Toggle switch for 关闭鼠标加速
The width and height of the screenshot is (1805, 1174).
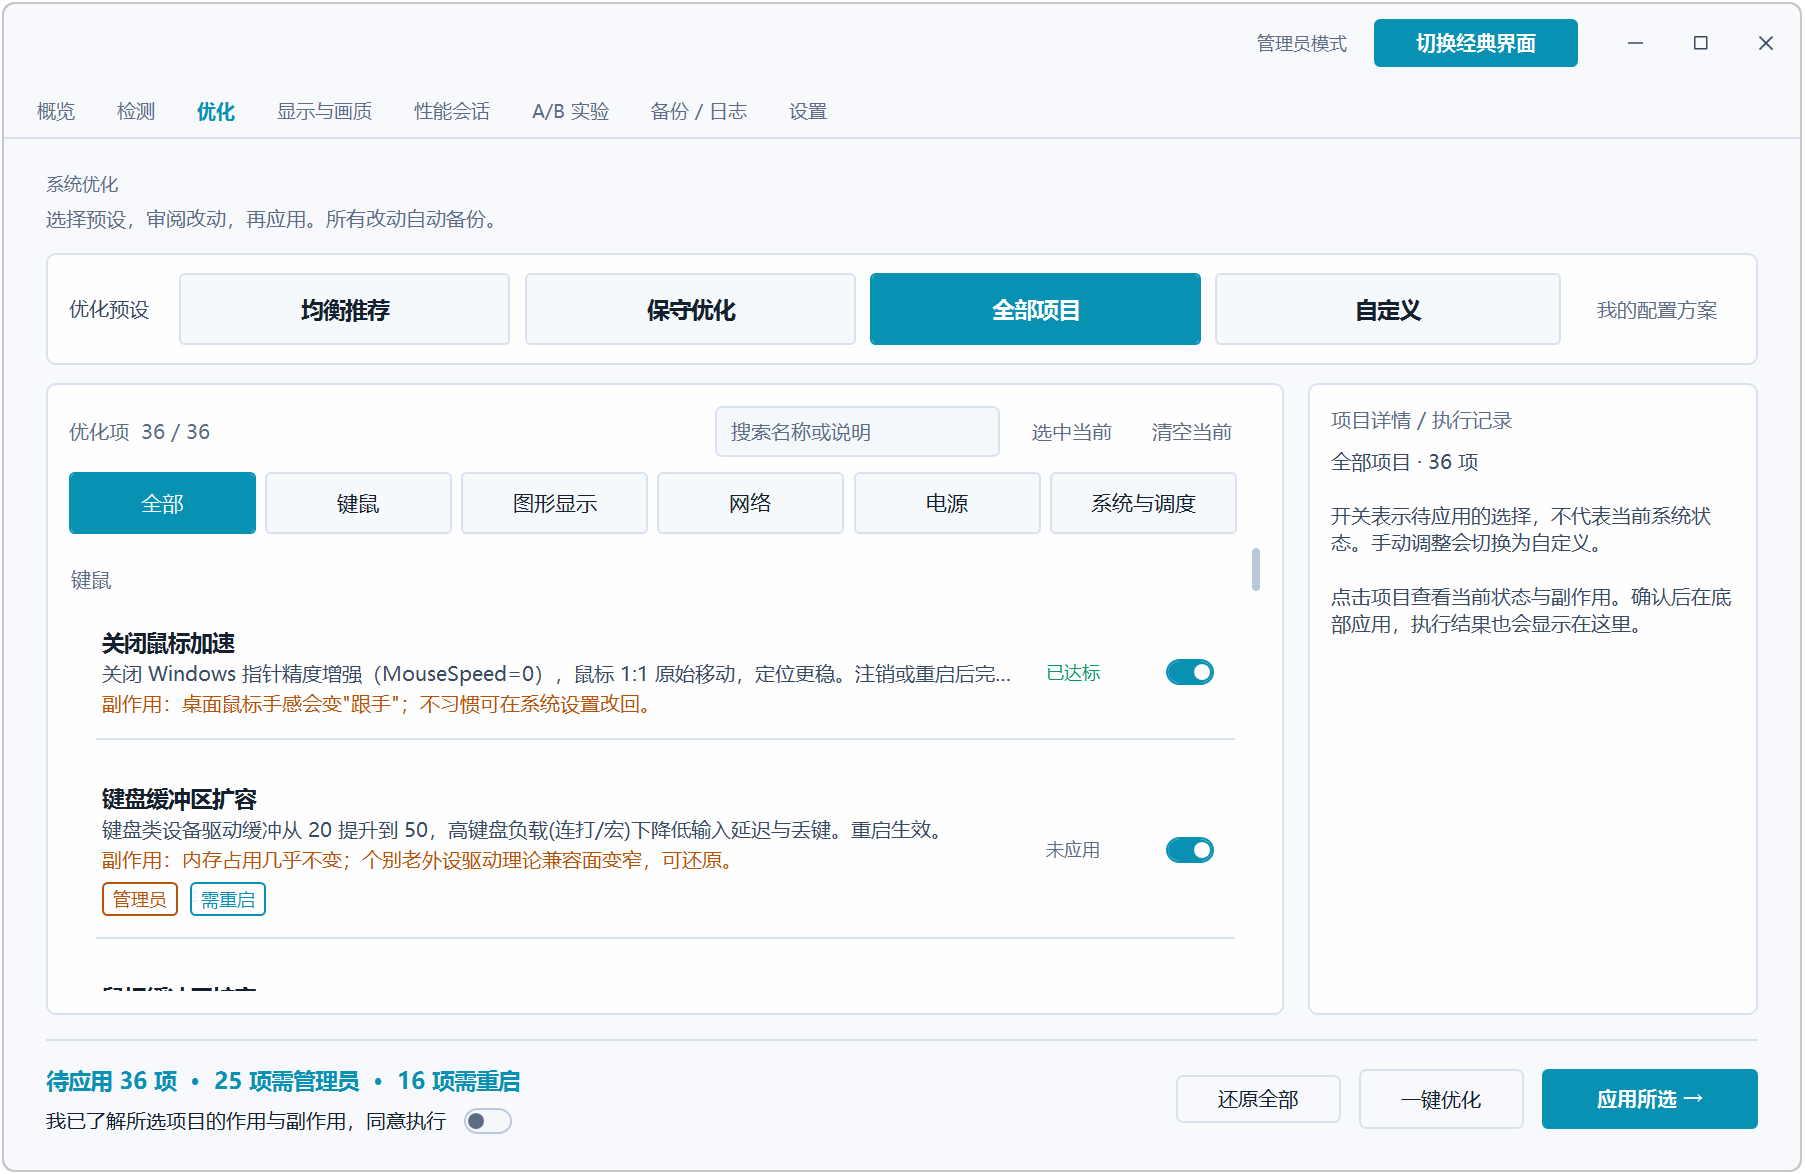point(1189,672)
